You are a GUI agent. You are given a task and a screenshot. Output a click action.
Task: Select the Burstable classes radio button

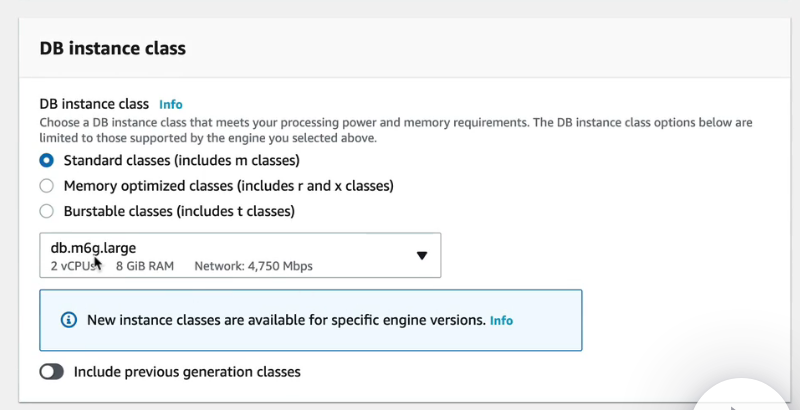[47, 211]
